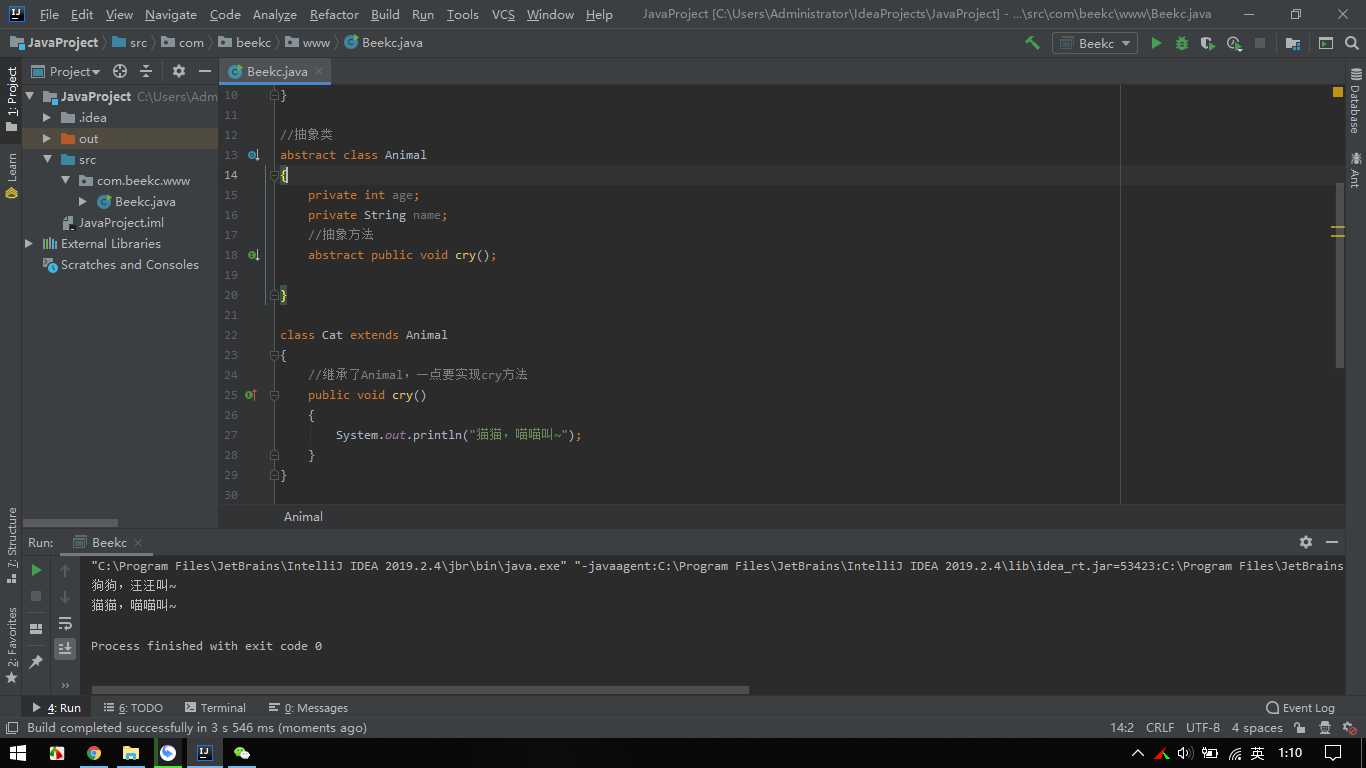Locate the opened file with the target icon
The width and height of the screenshot is (1366, 768).
120,71
